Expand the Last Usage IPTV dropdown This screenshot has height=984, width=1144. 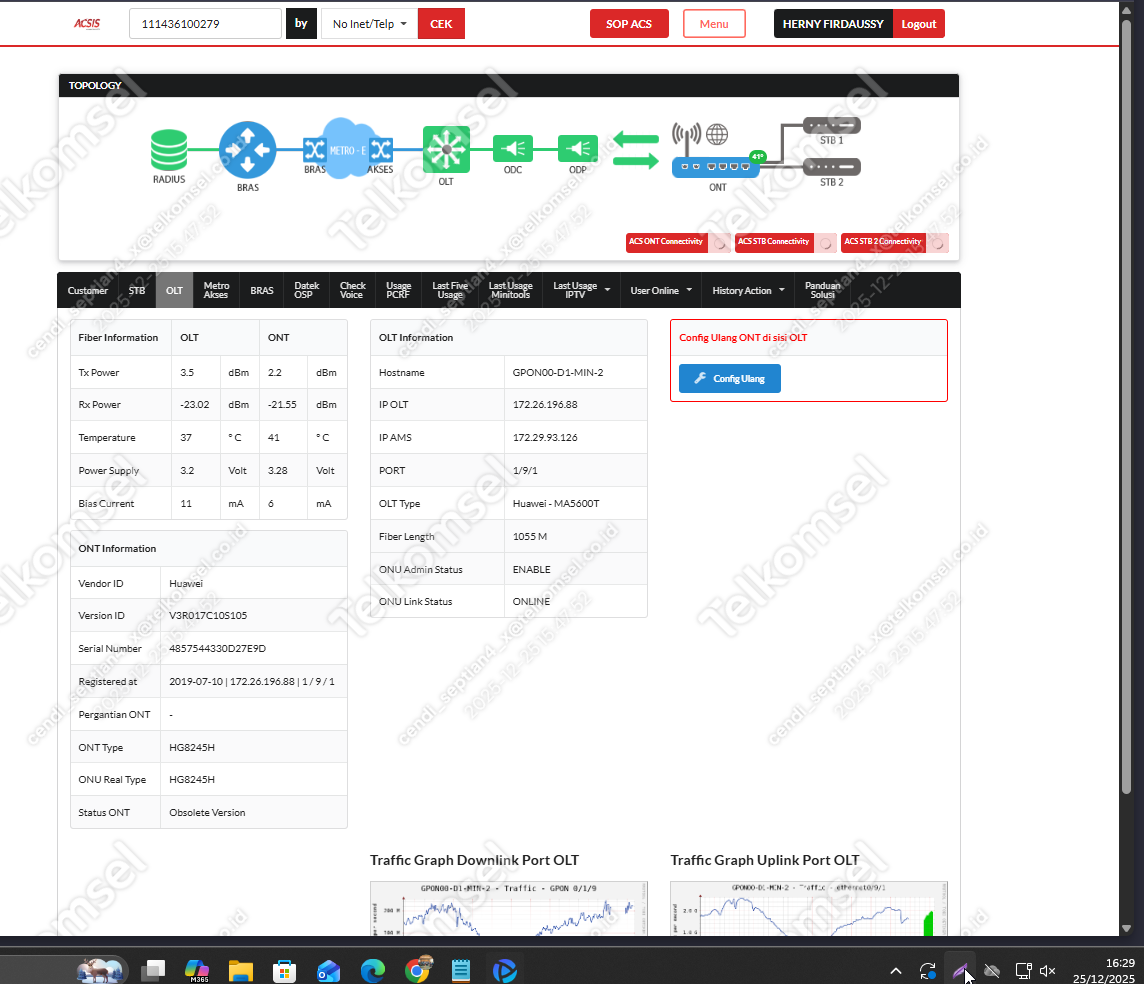(x=581, y=290)
